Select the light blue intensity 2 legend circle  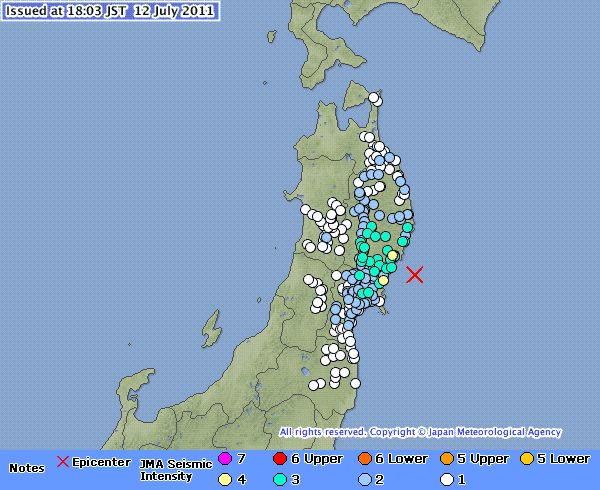[362, 479]
